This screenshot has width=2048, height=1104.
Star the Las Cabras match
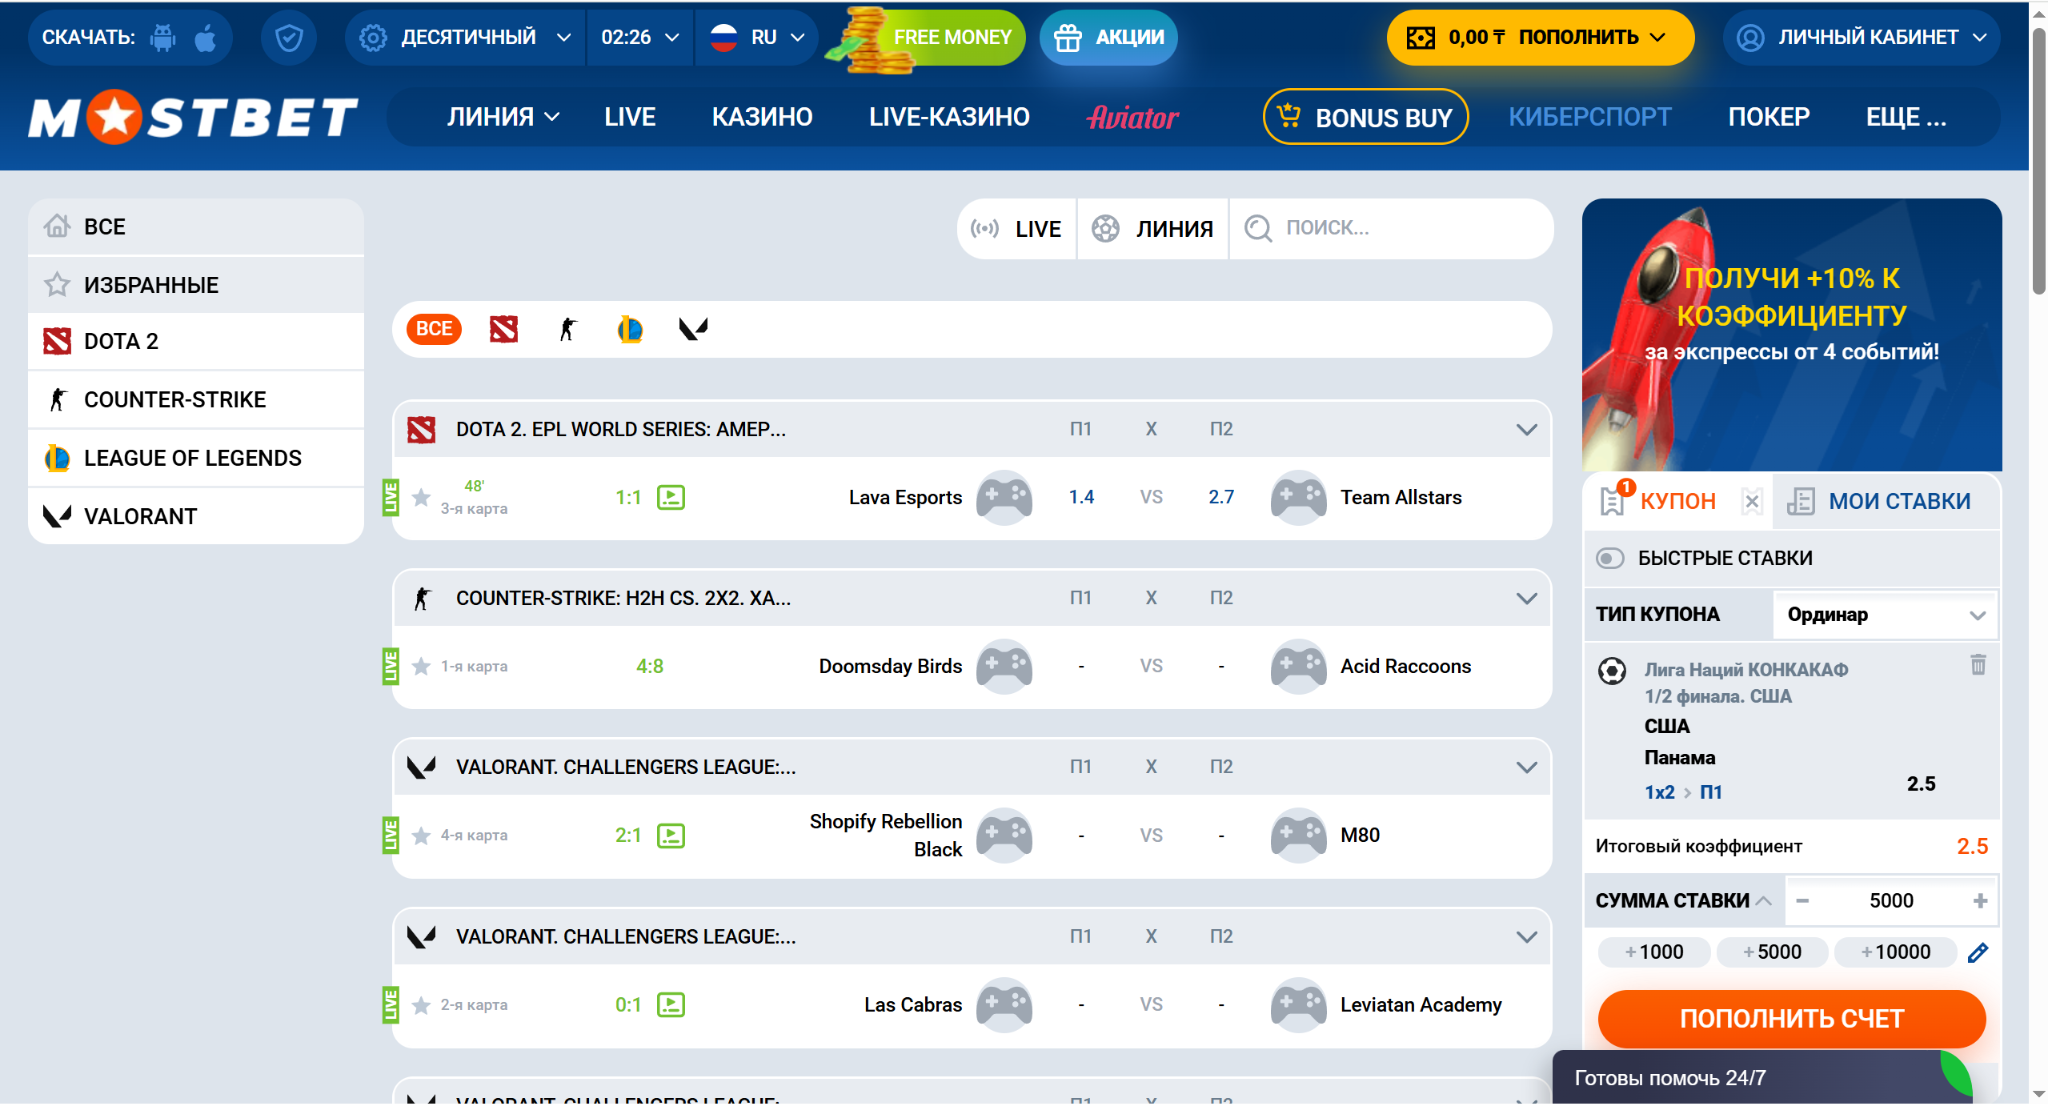(422, 1005)
